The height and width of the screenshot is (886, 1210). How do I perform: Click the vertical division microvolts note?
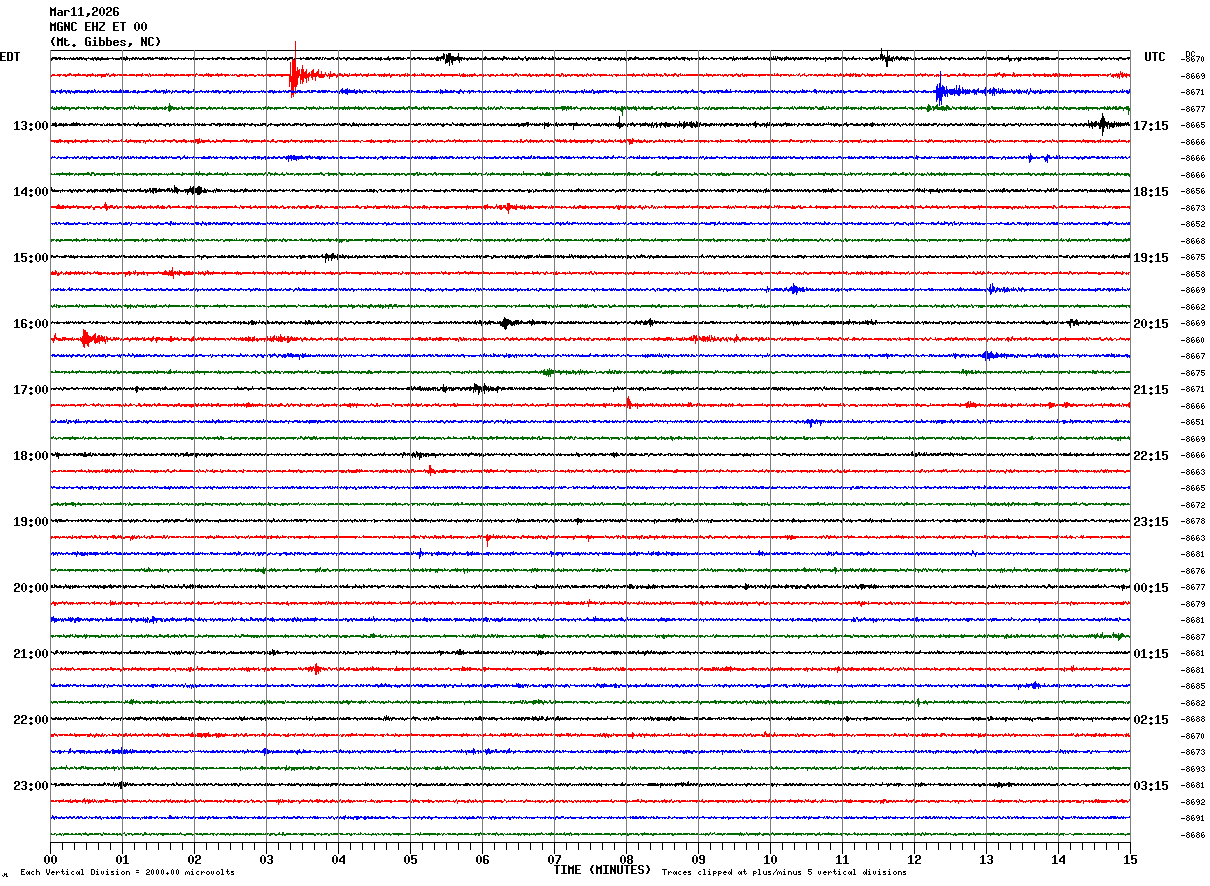click(x=128, y=873)
